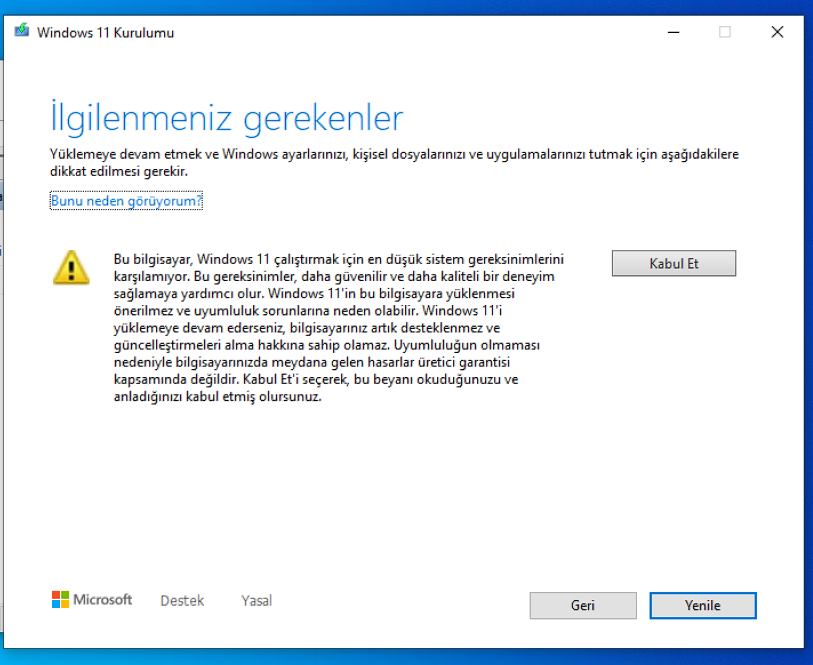Open the 'Bunu neden görüyorum?' link
The width and height of the screenshot is (813, 665).
pyautogui.click(x=126, y=201)
